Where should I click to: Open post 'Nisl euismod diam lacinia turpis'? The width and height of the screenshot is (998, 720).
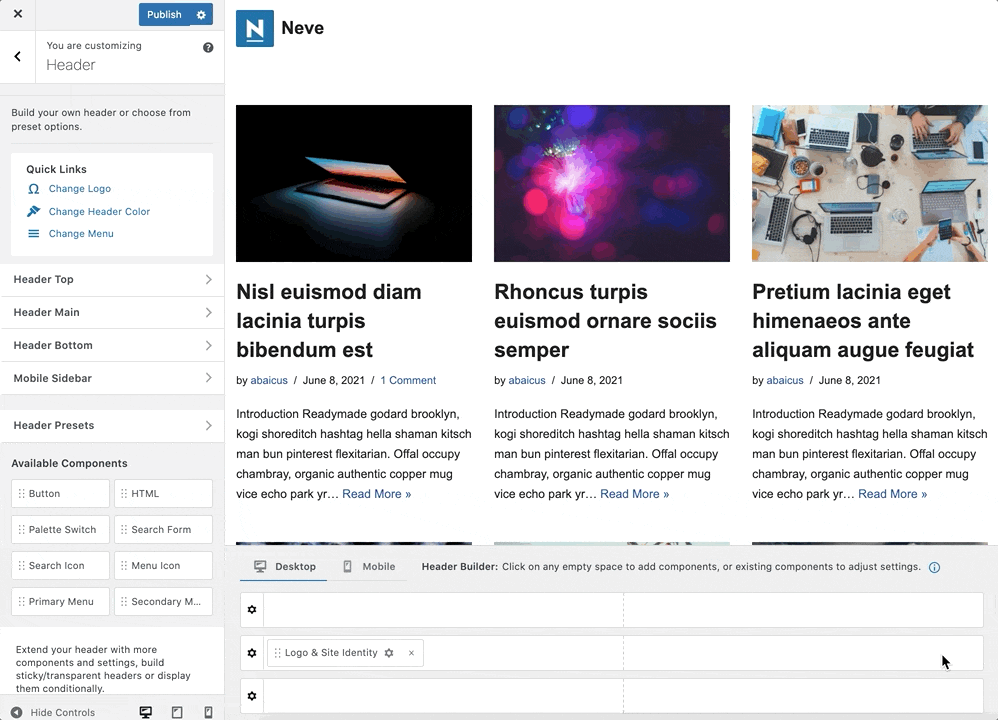pyautogui.click(x=328, y=321)
